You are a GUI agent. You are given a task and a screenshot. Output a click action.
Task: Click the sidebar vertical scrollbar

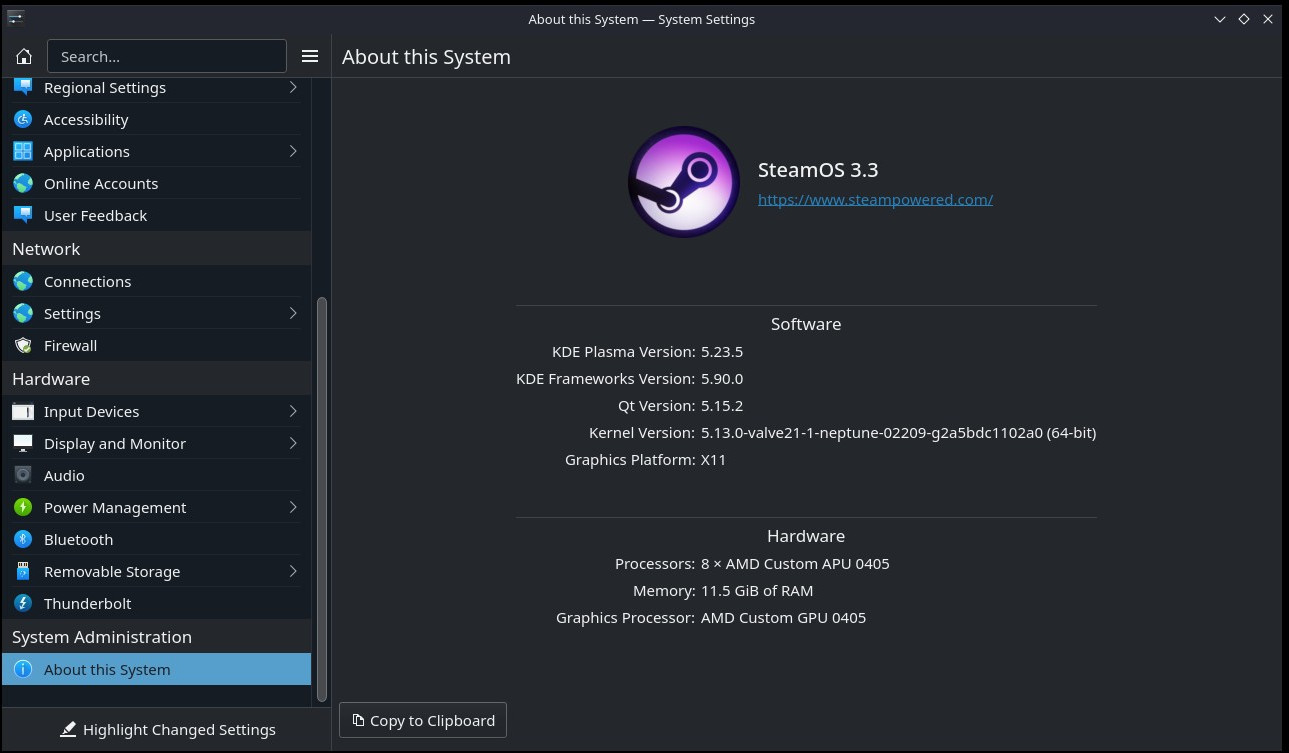click(322, 500)
